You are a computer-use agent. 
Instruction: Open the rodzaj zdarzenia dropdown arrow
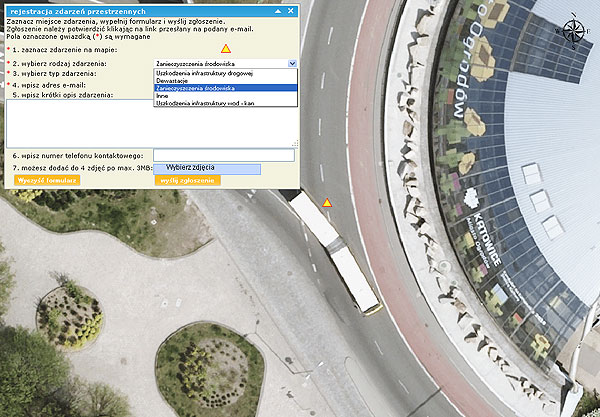click(292, 64)
